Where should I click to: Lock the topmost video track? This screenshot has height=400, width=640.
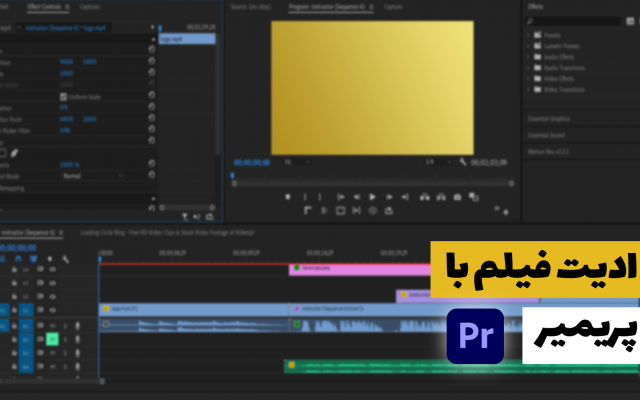(x=14, y=269)
